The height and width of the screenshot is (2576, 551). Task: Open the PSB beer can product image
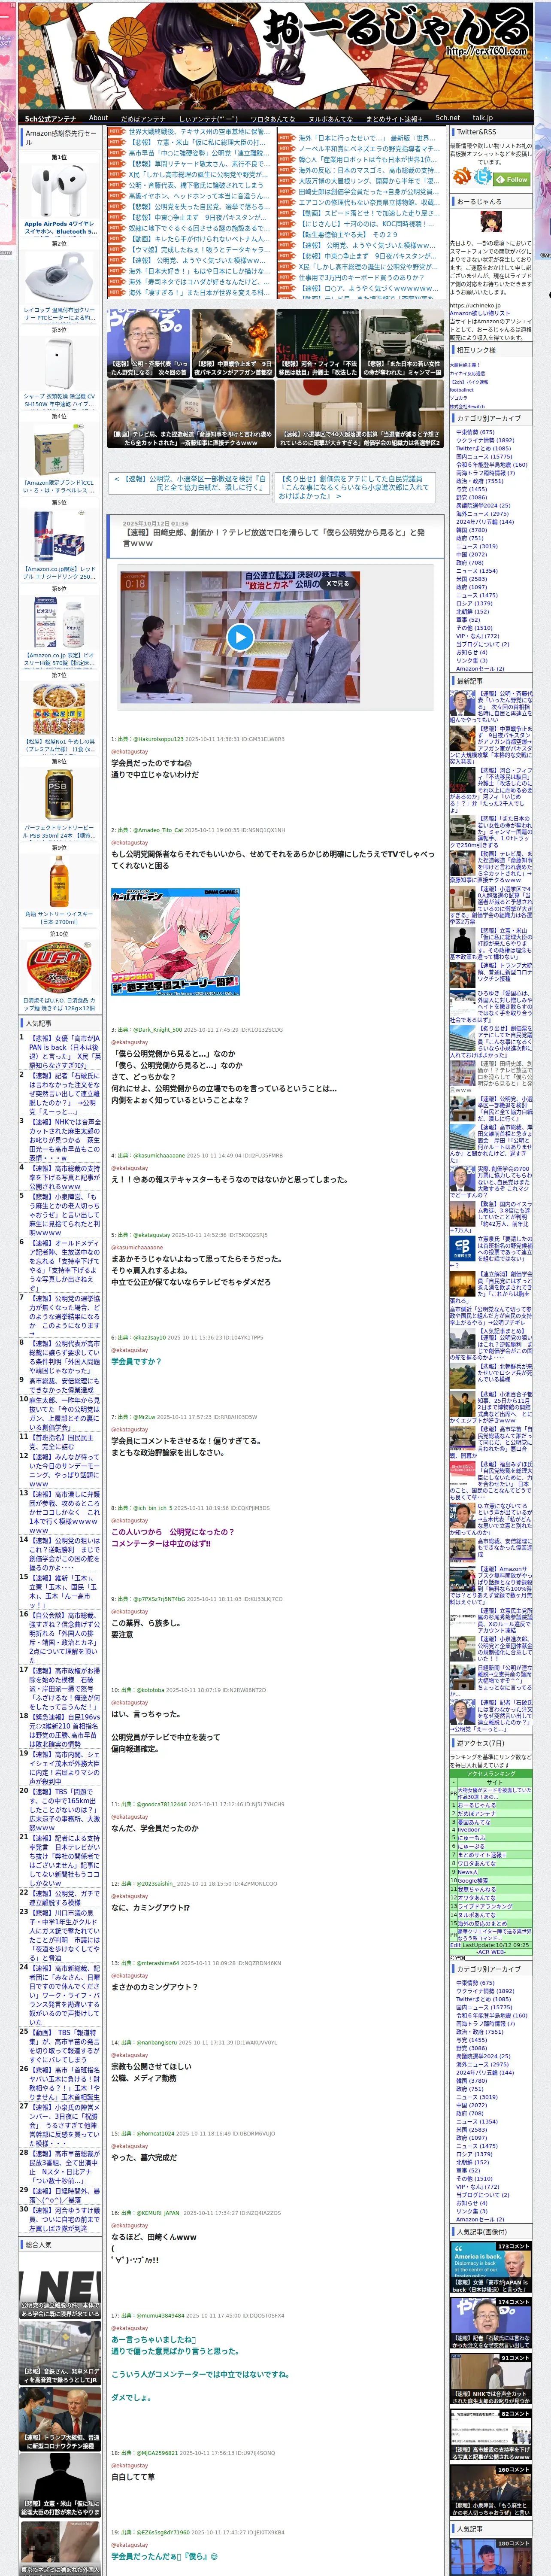click(59, 795)
